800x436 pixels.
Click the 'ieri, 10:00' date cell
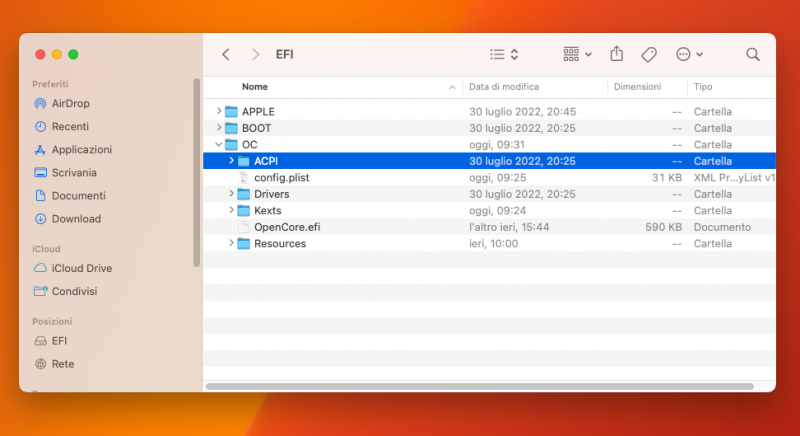(x=493, y=243)
